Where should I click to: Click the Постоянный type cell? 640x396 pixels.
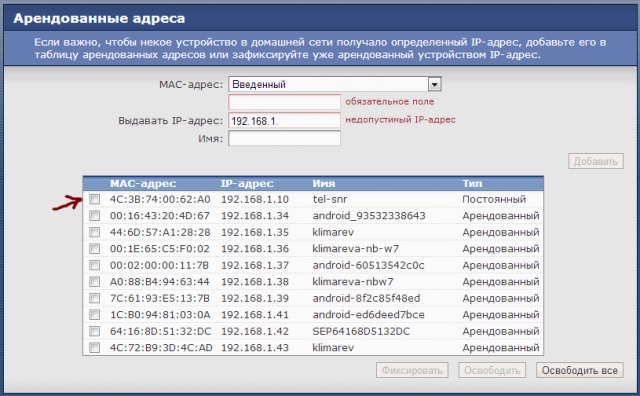(x=494, y=199)
